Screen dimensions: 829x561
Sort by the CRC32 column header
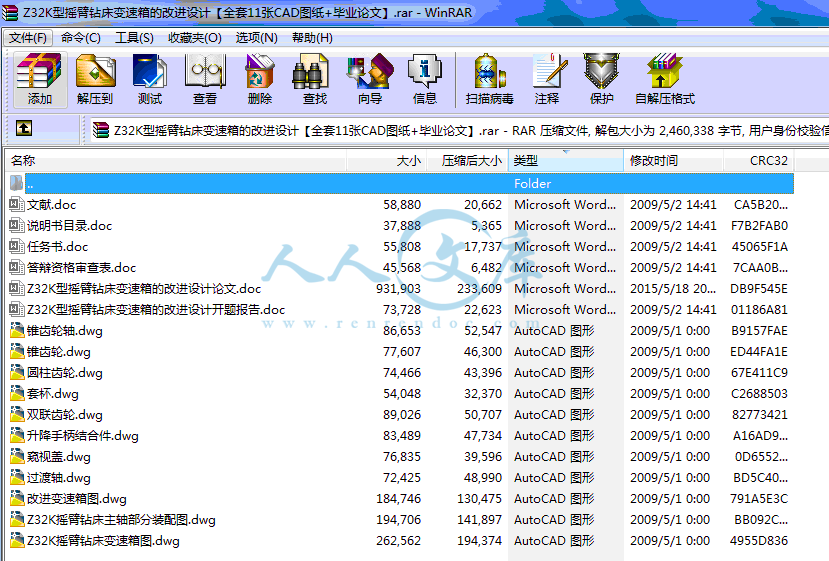758,161
